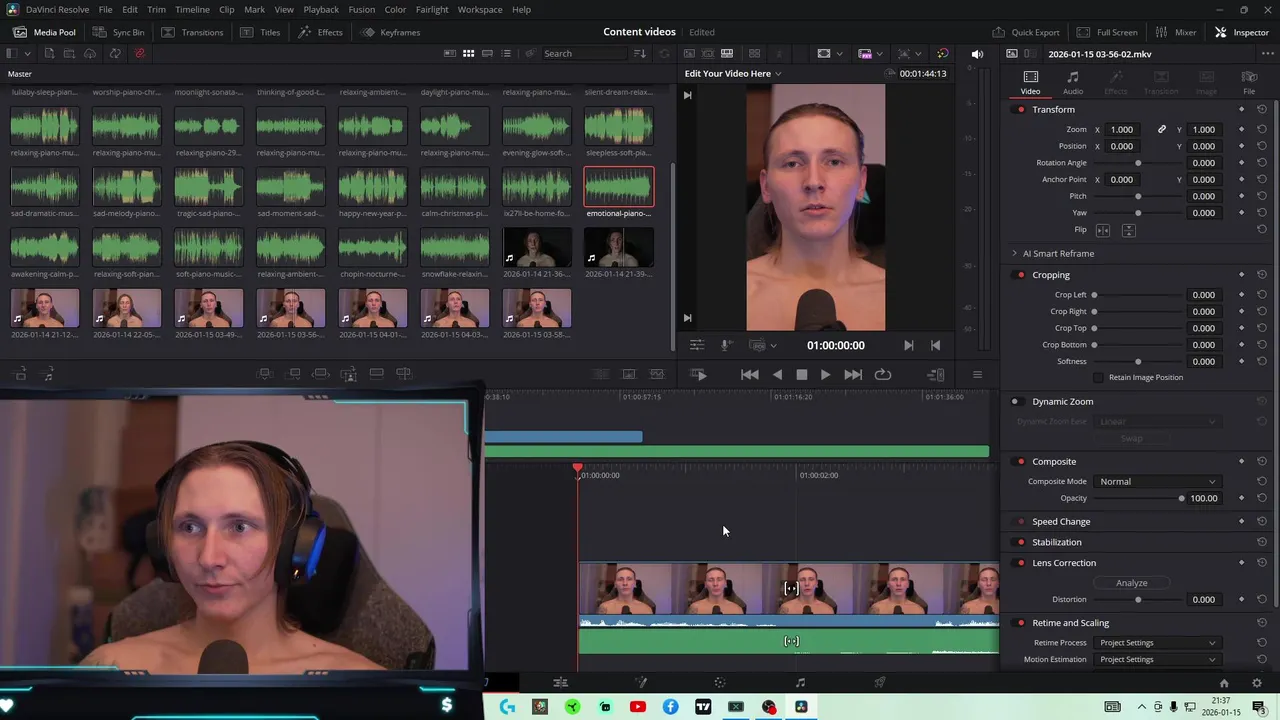Viewport: 1280px width, 720px height.
Task: Toggle Cropping section enable dot
Action: coord(1020,275)
